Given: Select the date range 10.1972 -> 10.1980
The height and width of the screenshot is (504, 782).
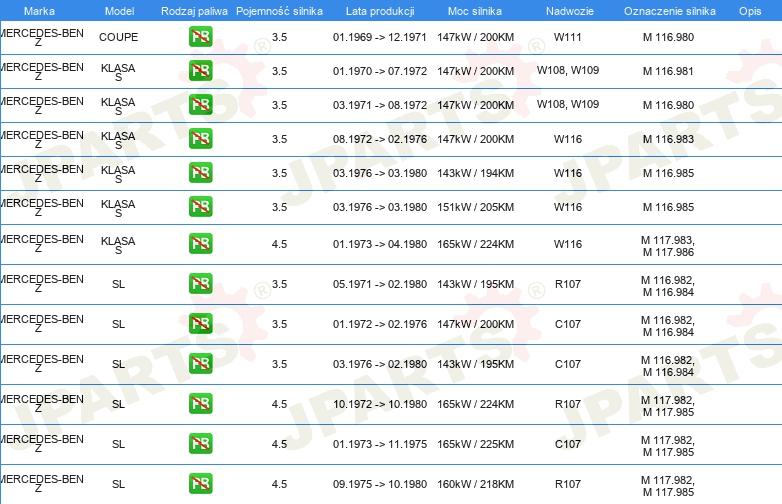Looking at the screenshot, I should pyautogui.click(x=380, y=404).
